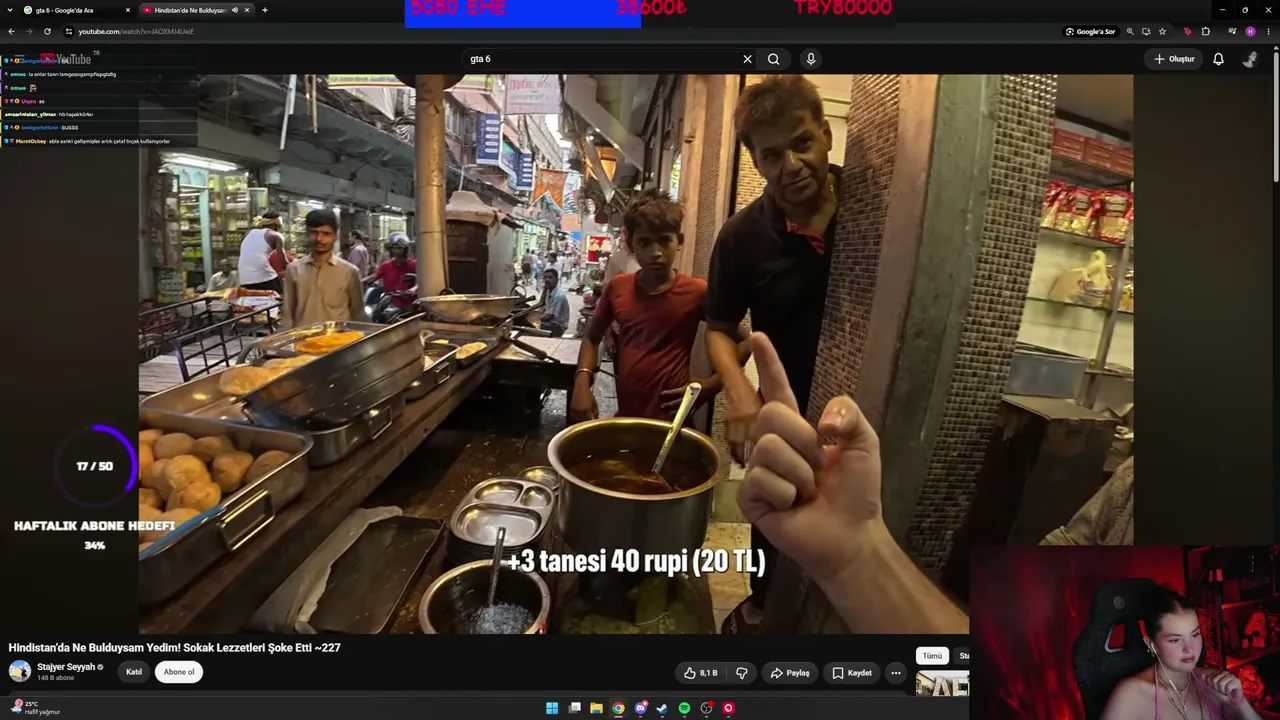Like the video showing 8,1 B
The height and width of the screenshot is (720, 1280).
pyautogui.click(x=701, y=673)
